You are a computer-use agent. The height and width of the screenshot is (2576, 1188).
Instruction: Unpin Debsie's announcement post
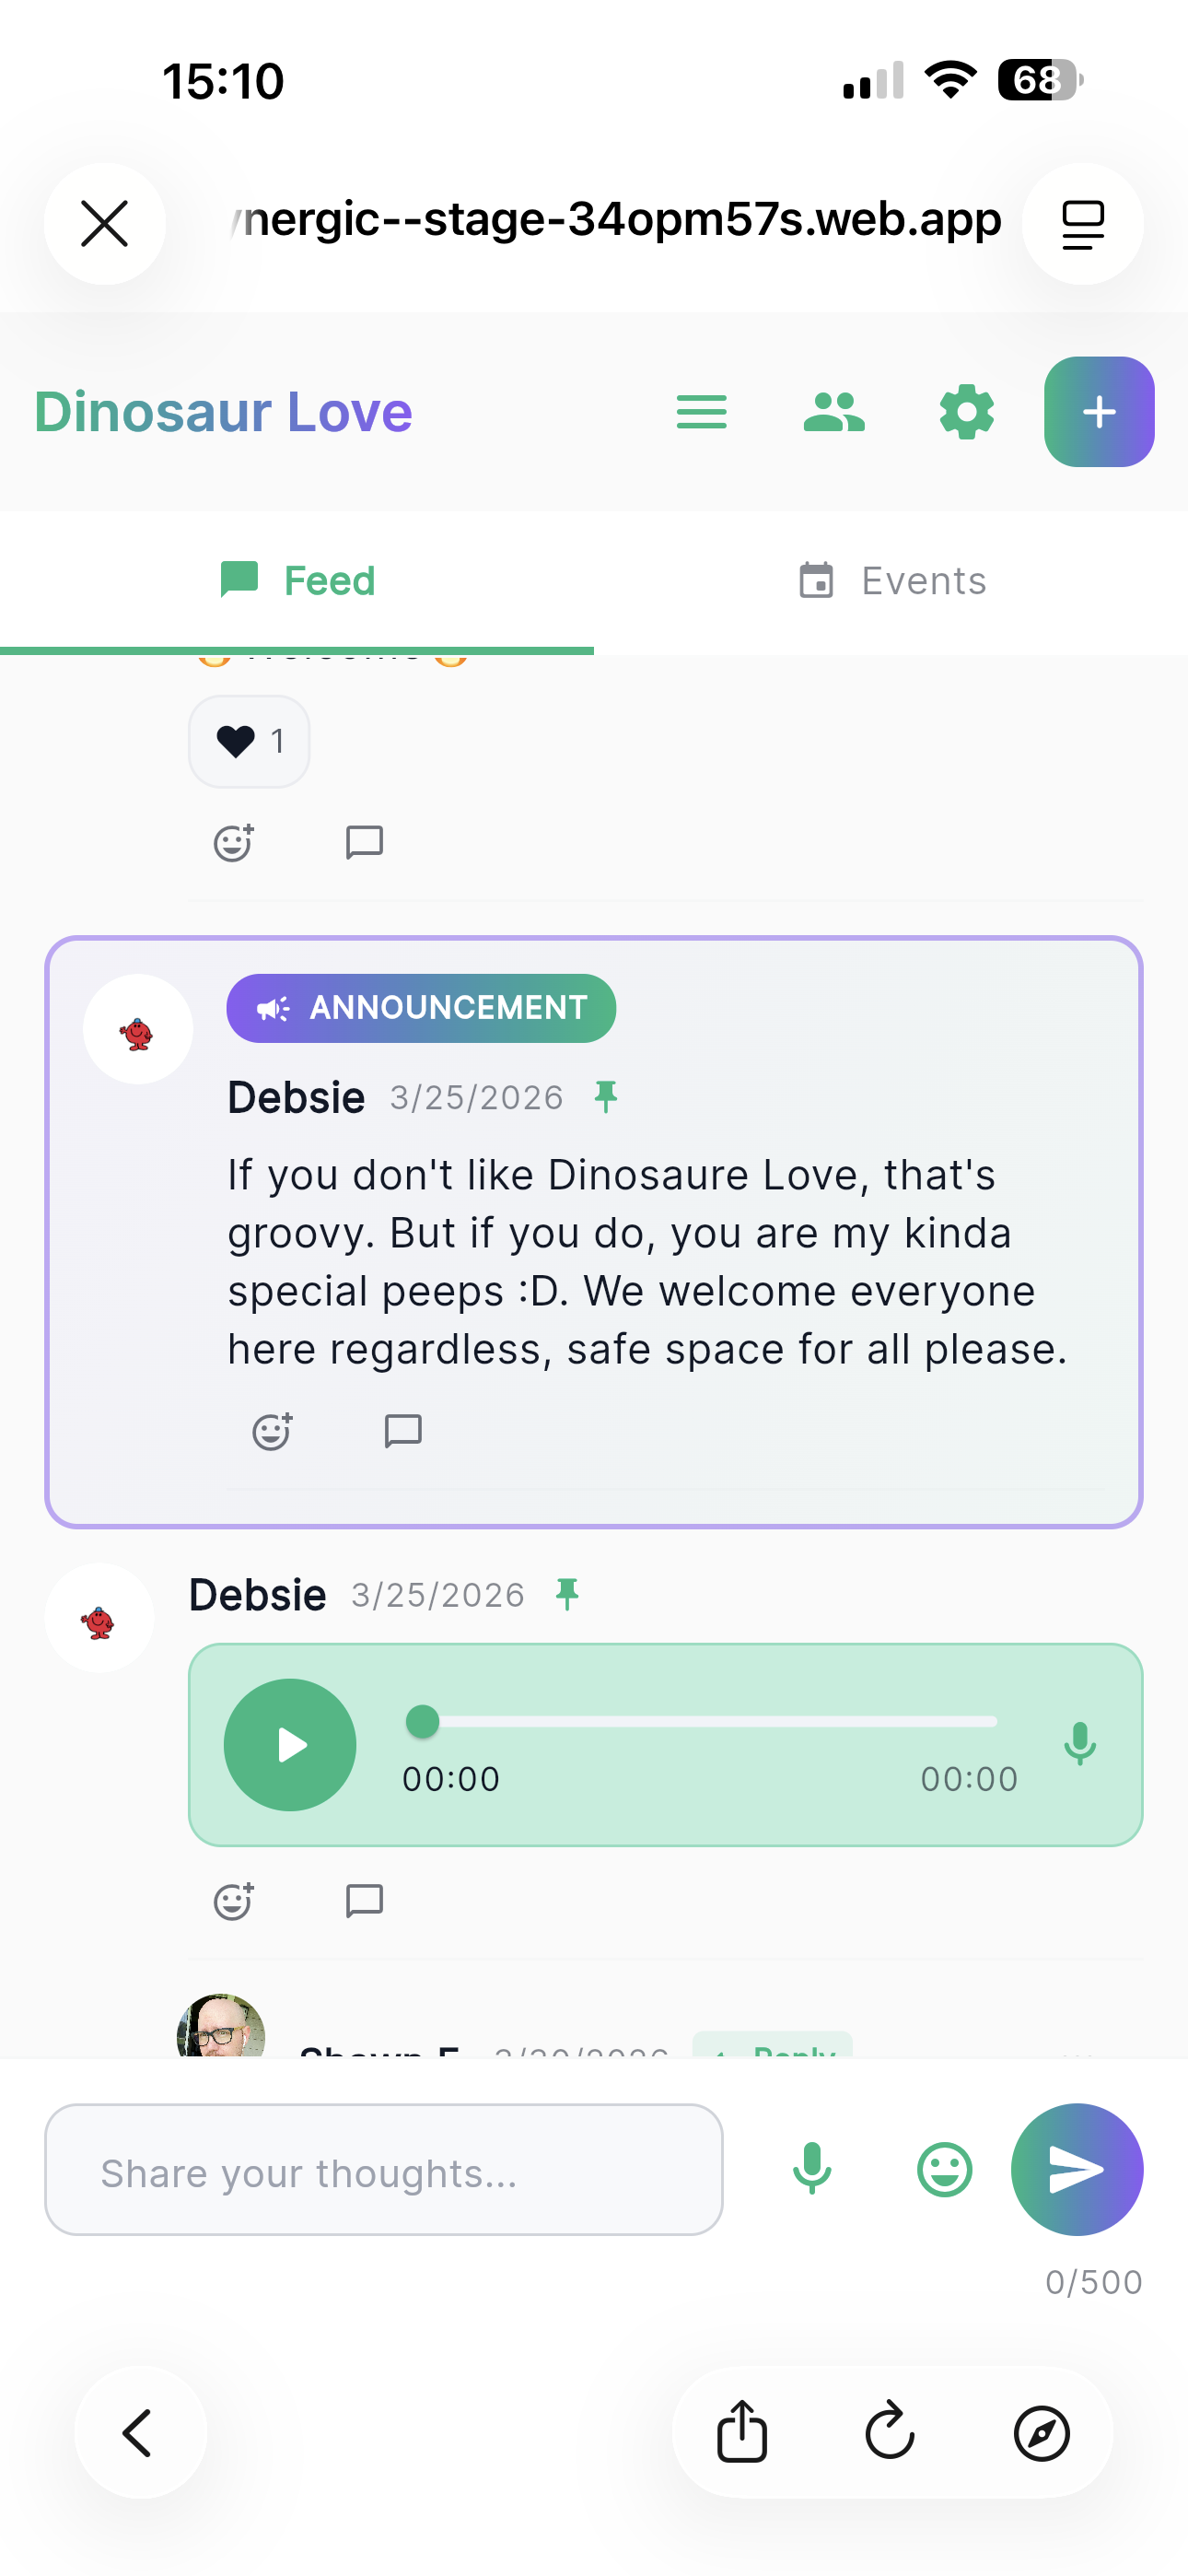[606, 1096]
